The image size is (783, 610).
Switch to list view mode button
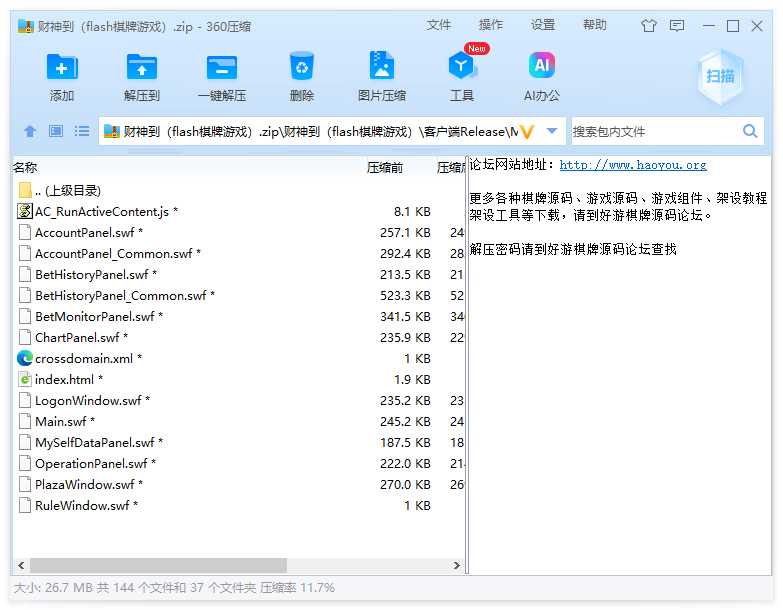pos(81,131)
